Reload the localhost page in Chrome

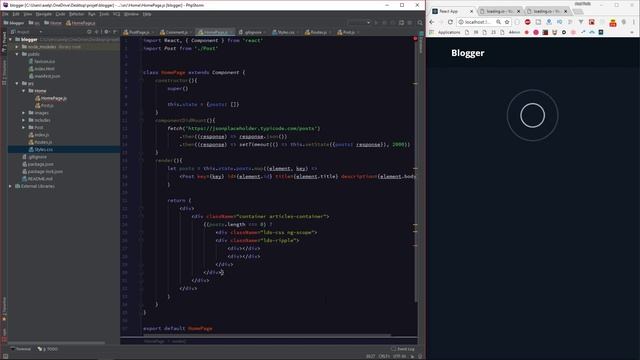click(450, 22)
